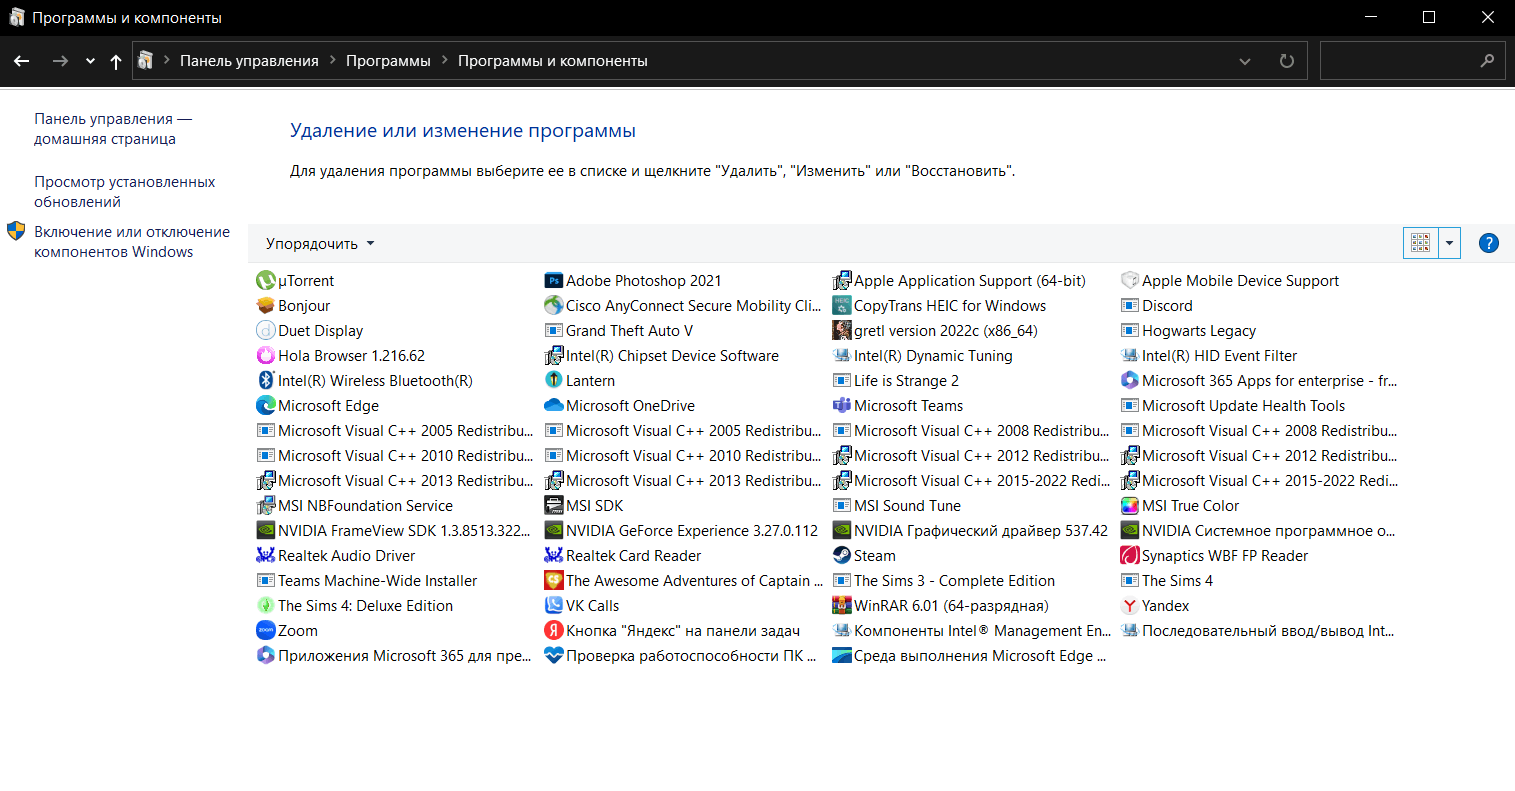The width and height of the screenshot is (1515, 791).
Task: Expand the view options dropdown arrow
Action: [1449, 243]
